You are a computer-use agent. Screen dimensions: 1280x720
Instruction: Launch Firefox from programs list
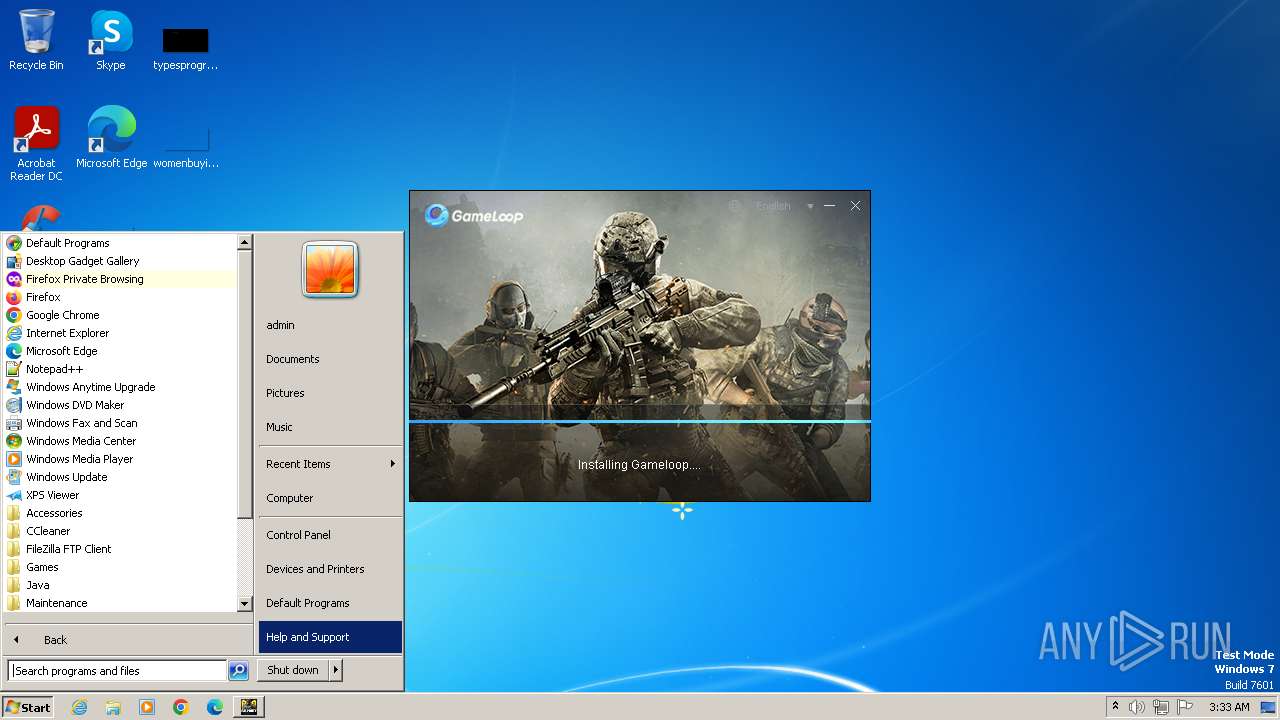click(120, 297)
